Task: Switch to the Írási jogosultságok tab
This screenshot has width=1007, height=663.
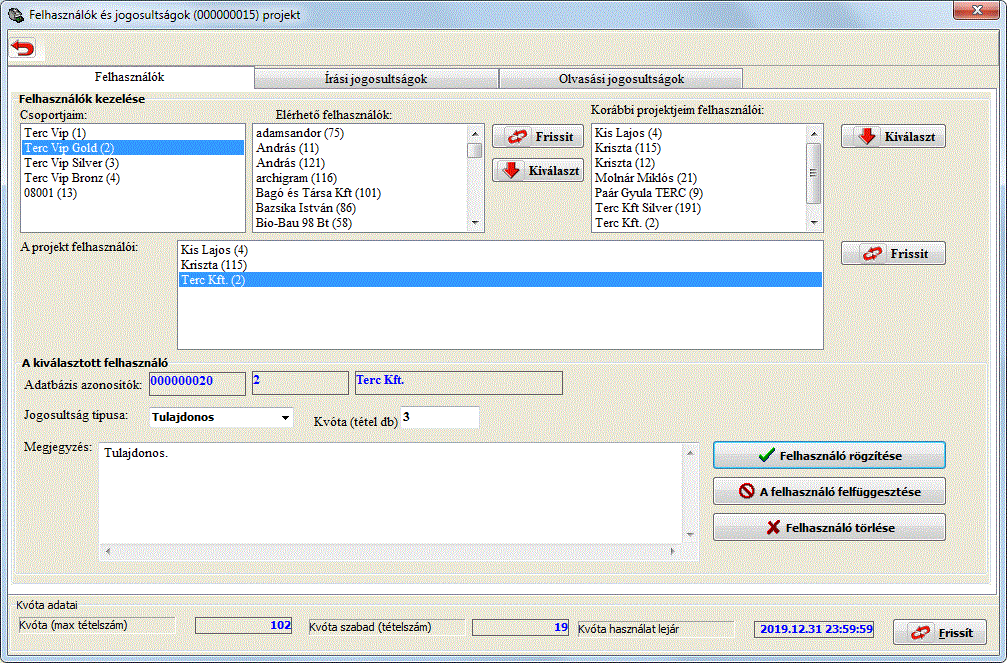Action: 376,79
